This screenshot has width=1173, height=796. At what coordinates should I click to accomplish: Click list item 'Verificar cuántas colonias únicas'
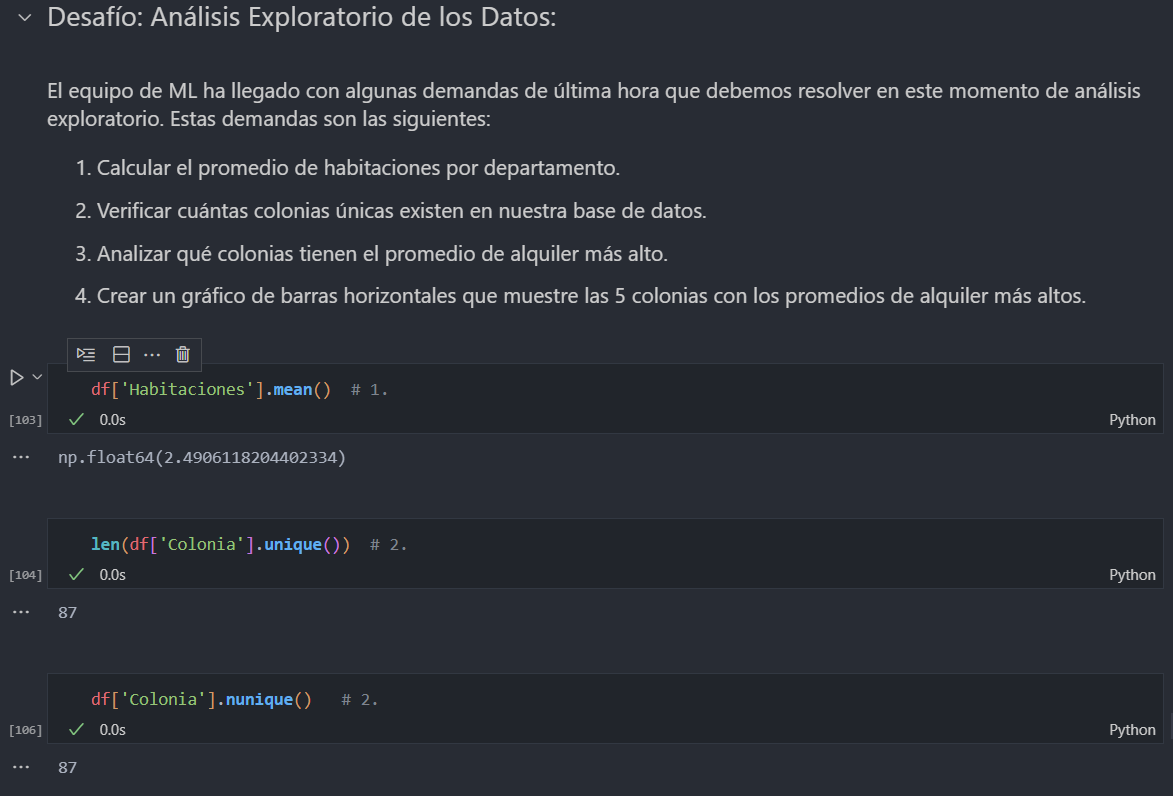tap(391, 211)
